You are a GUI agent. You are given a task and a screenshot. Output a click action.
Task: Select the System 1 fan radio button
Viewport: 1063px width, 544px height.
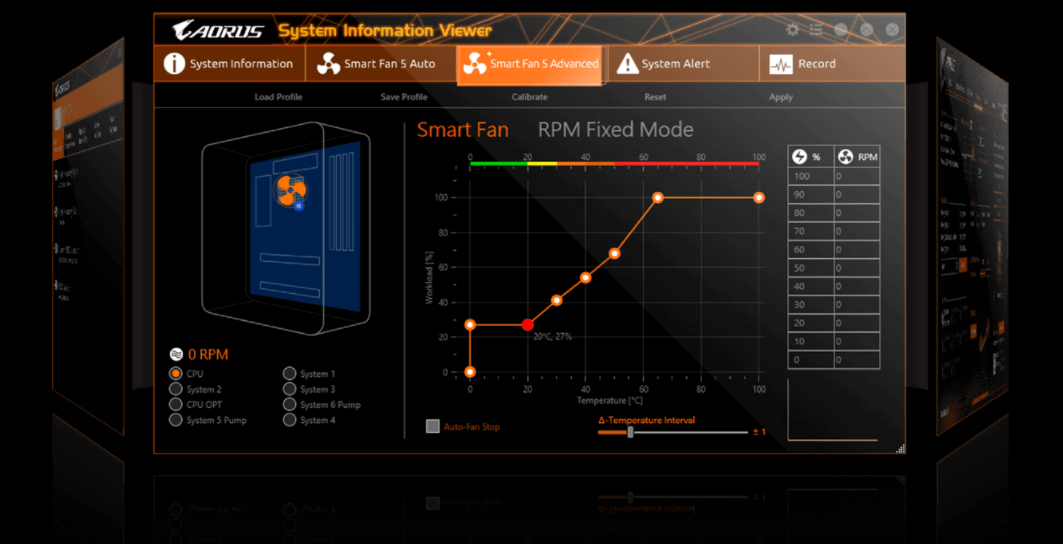click(x=289, y=373)
